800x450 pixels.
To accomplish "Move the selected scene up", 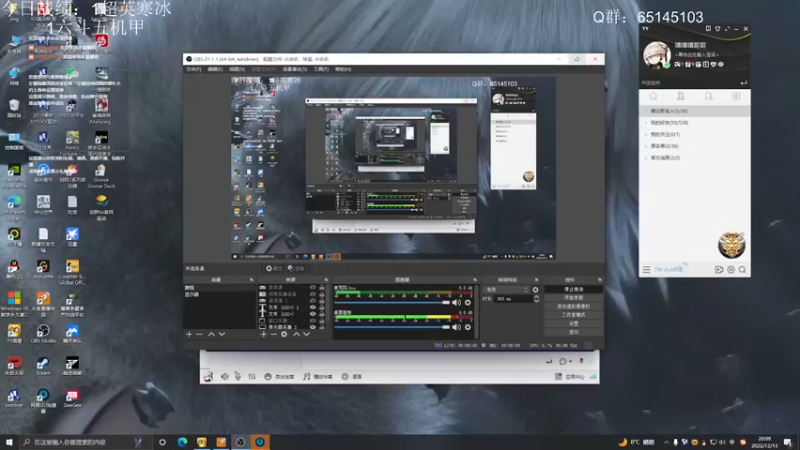I will (211, 334).
